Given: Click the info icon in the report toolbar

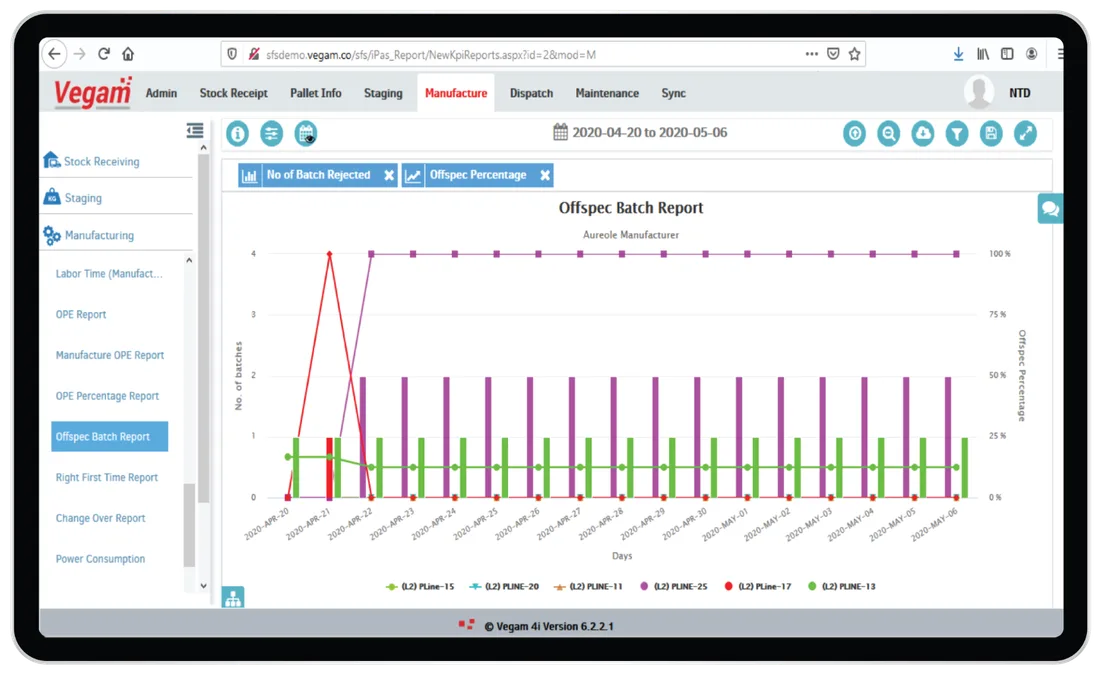Looking at the screenshot, I should [237, 133].
